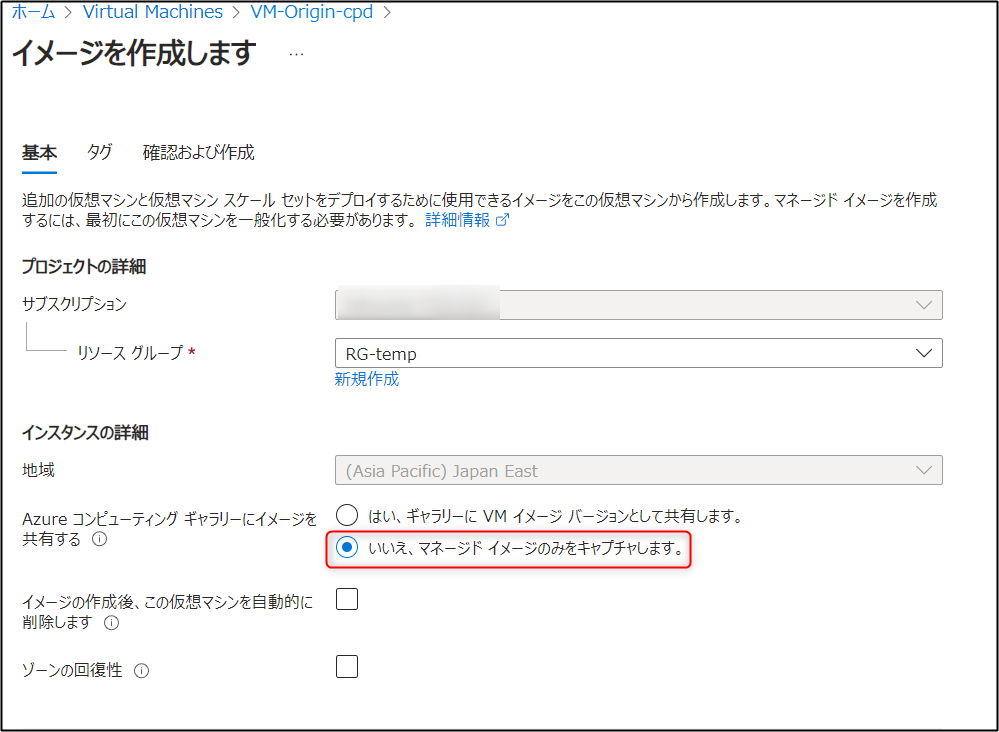Show info for Azure コンピューティング ギャラリー sharing

coord(99,539)
